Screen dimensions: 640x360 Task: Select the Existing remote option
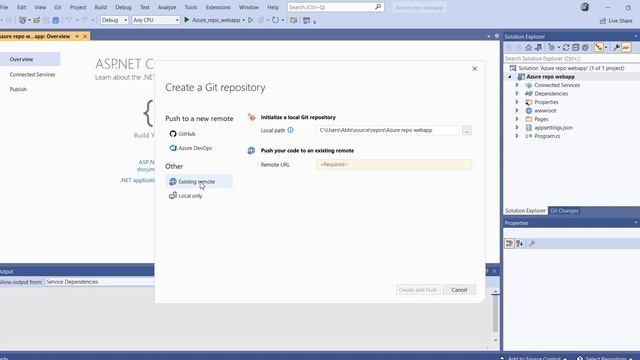point(199,182)
